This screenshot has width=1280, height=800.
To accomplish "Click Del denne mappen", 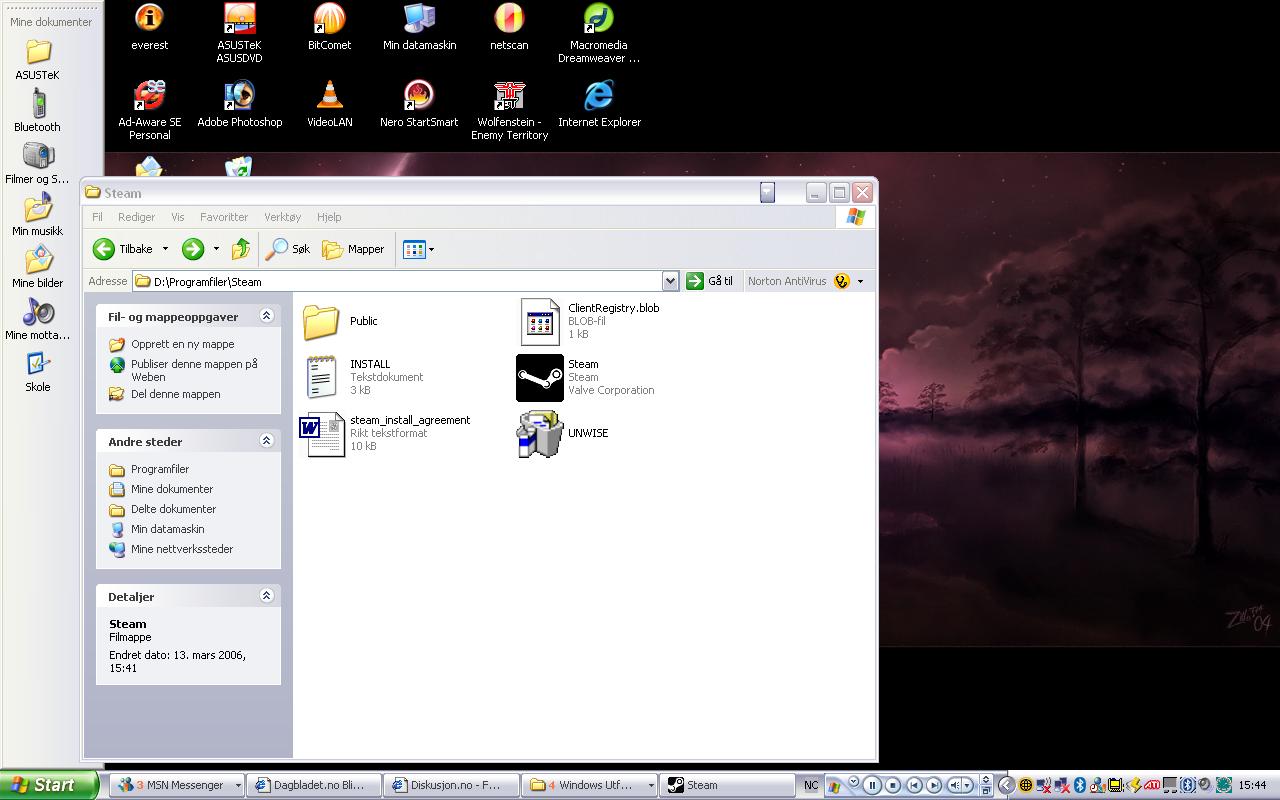I will coord(165,394).
